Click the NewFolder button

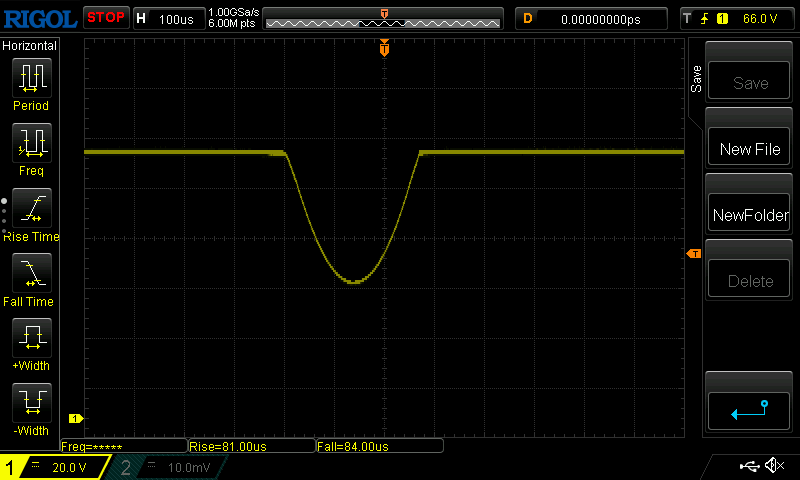tap(749, 213)
